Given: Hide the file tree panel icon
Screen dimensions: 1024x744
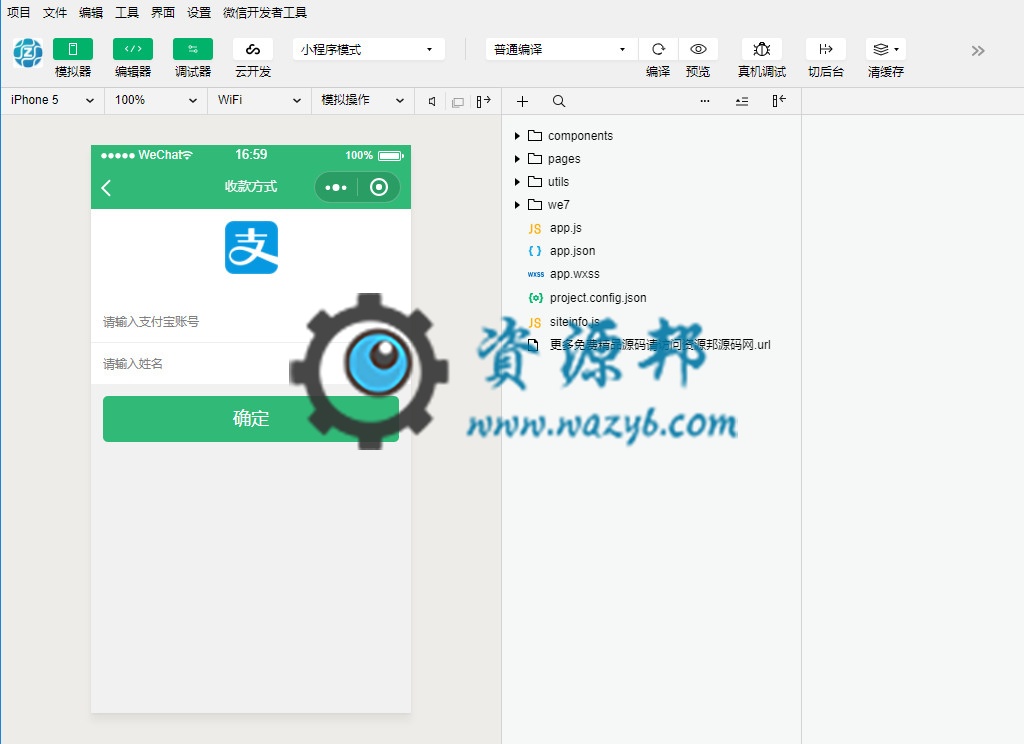Looking at the screenshot, I should point(778,101).
